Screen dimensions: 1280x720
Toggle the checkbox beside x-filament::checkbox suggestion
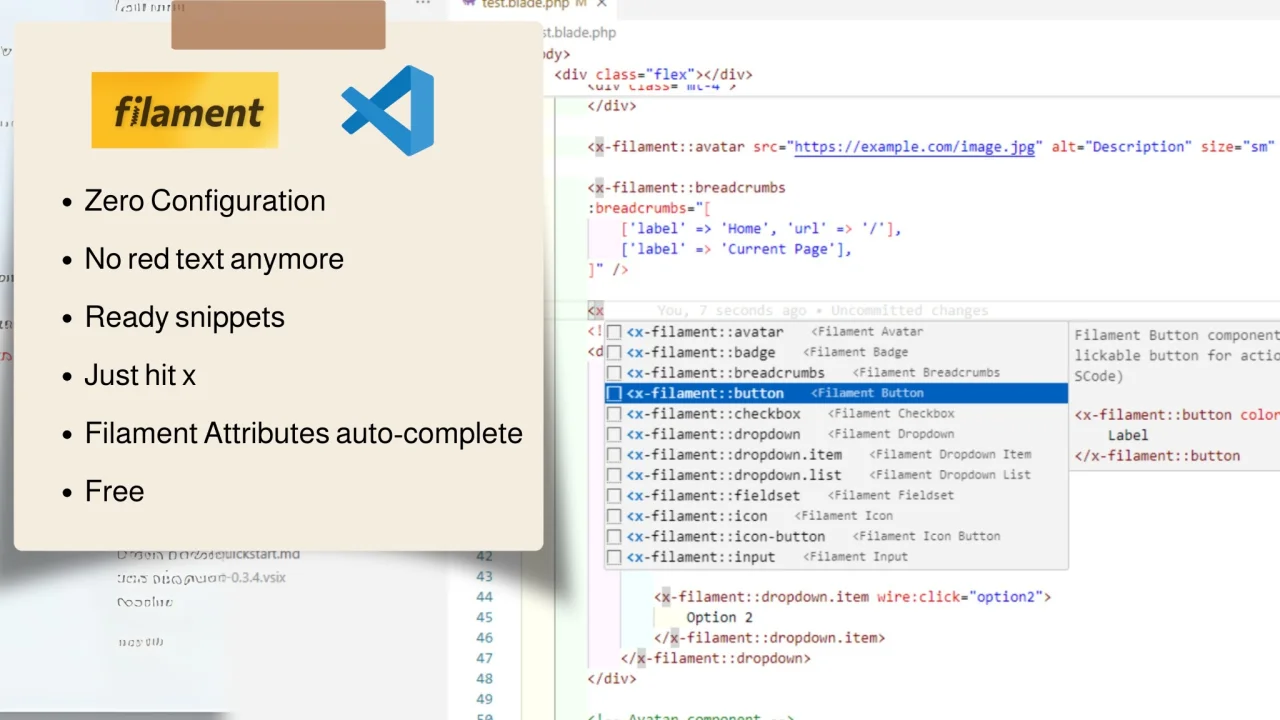click(x=613, y=413)
